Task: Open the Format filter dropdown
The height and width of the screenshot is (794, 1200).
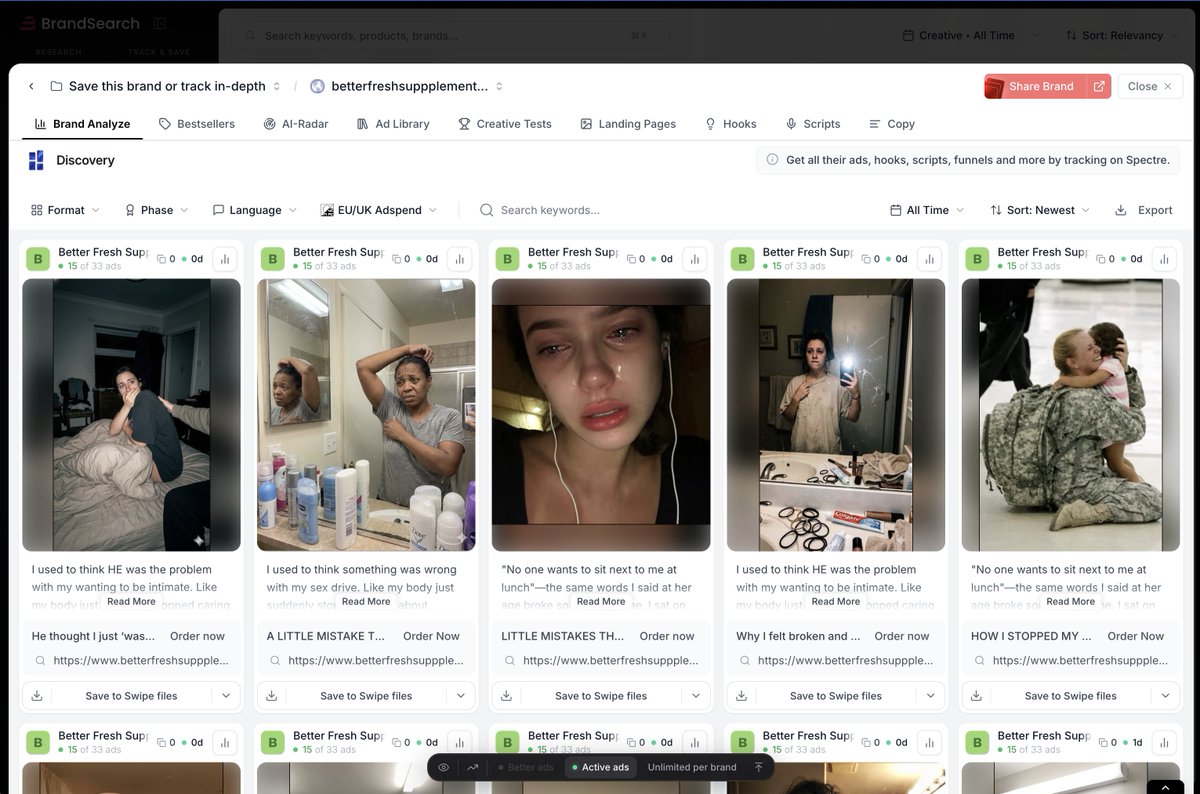Action: 65,210
